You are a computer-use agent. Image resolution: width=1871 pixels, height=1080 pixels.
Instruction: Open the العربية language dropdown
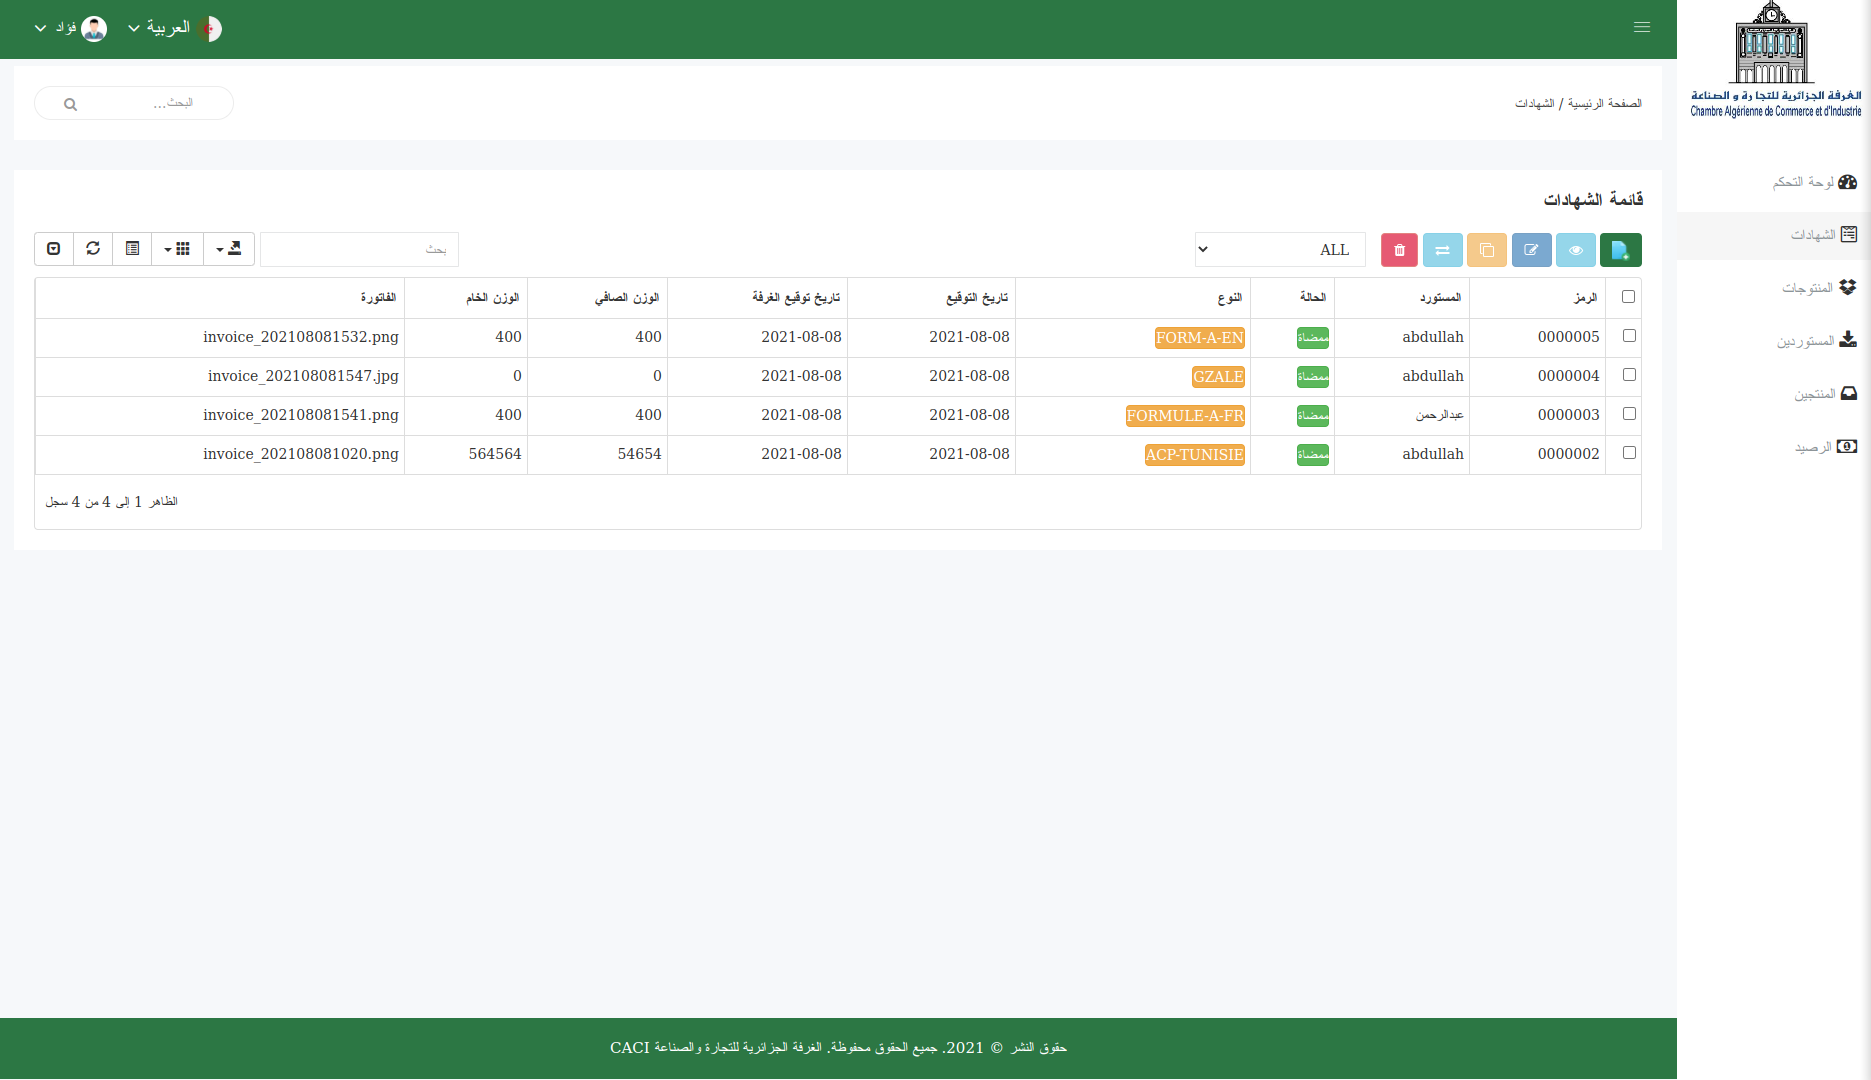[168, 28]
